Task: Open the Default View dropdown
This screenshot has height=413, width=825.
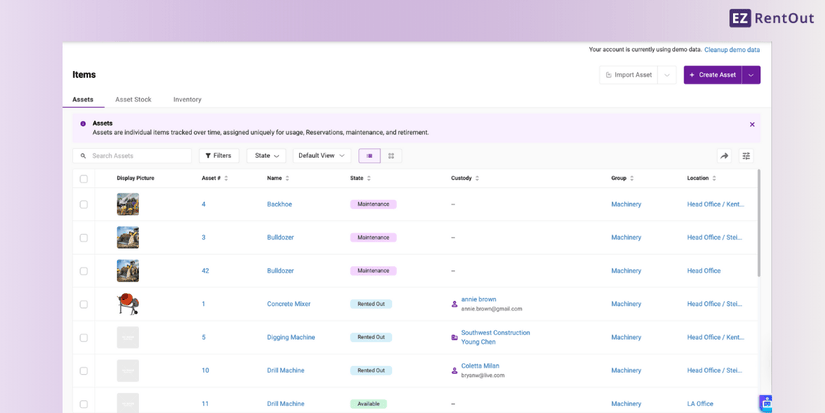Action: (321, 156)
